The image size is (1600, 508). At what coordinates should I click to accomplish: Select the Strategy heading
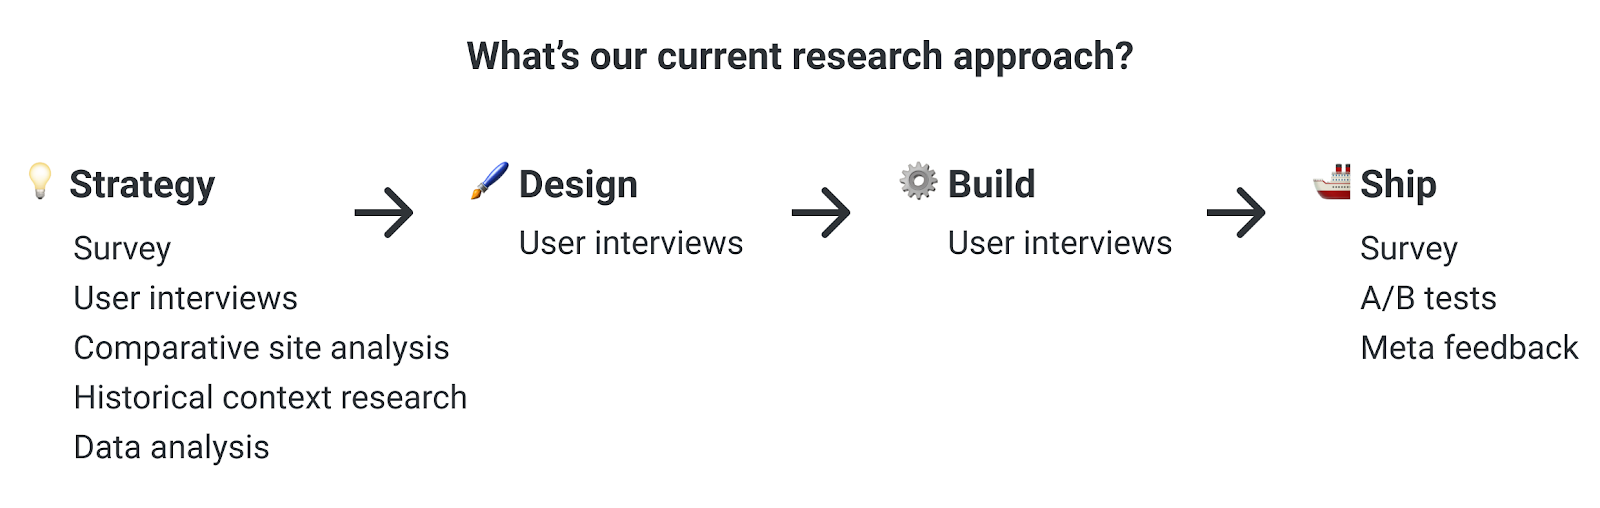pos(142,185)
